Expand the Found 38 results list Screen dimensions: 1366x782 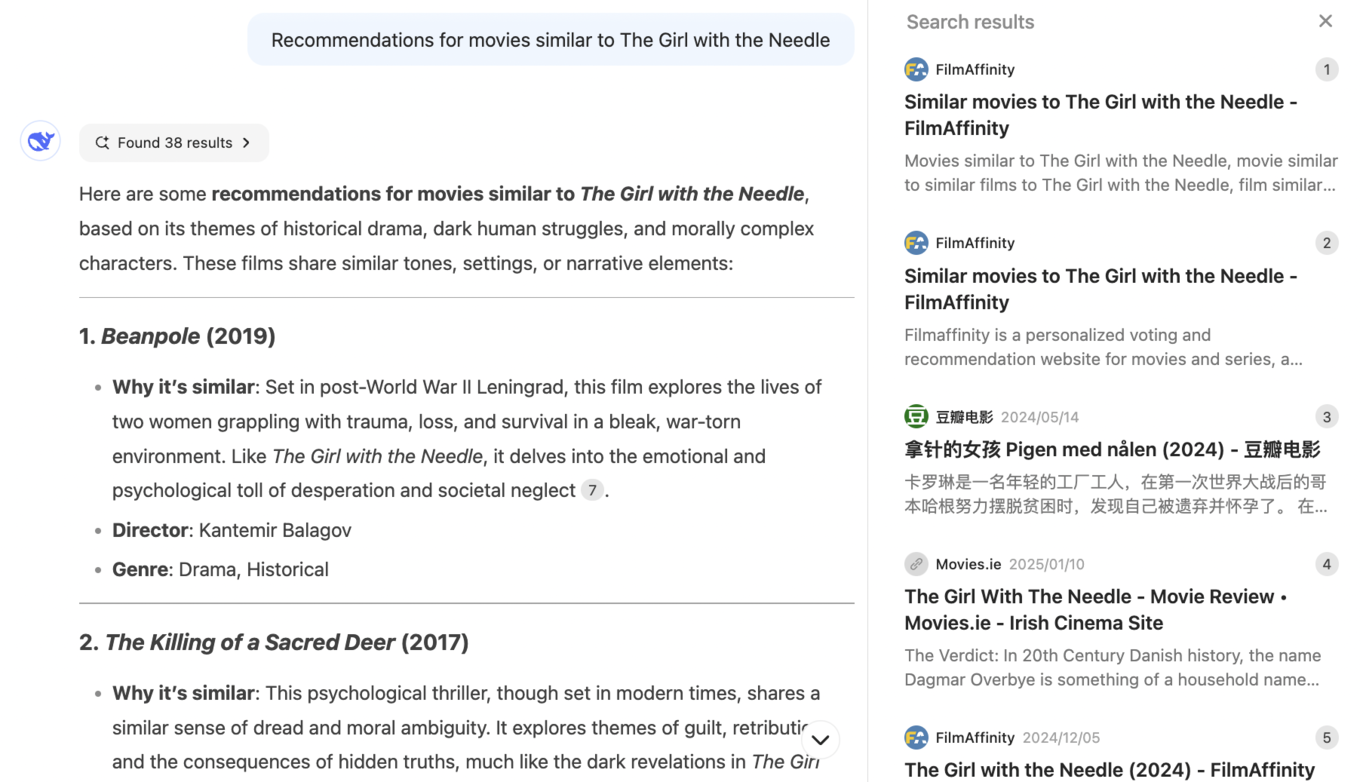coord(173,142)
